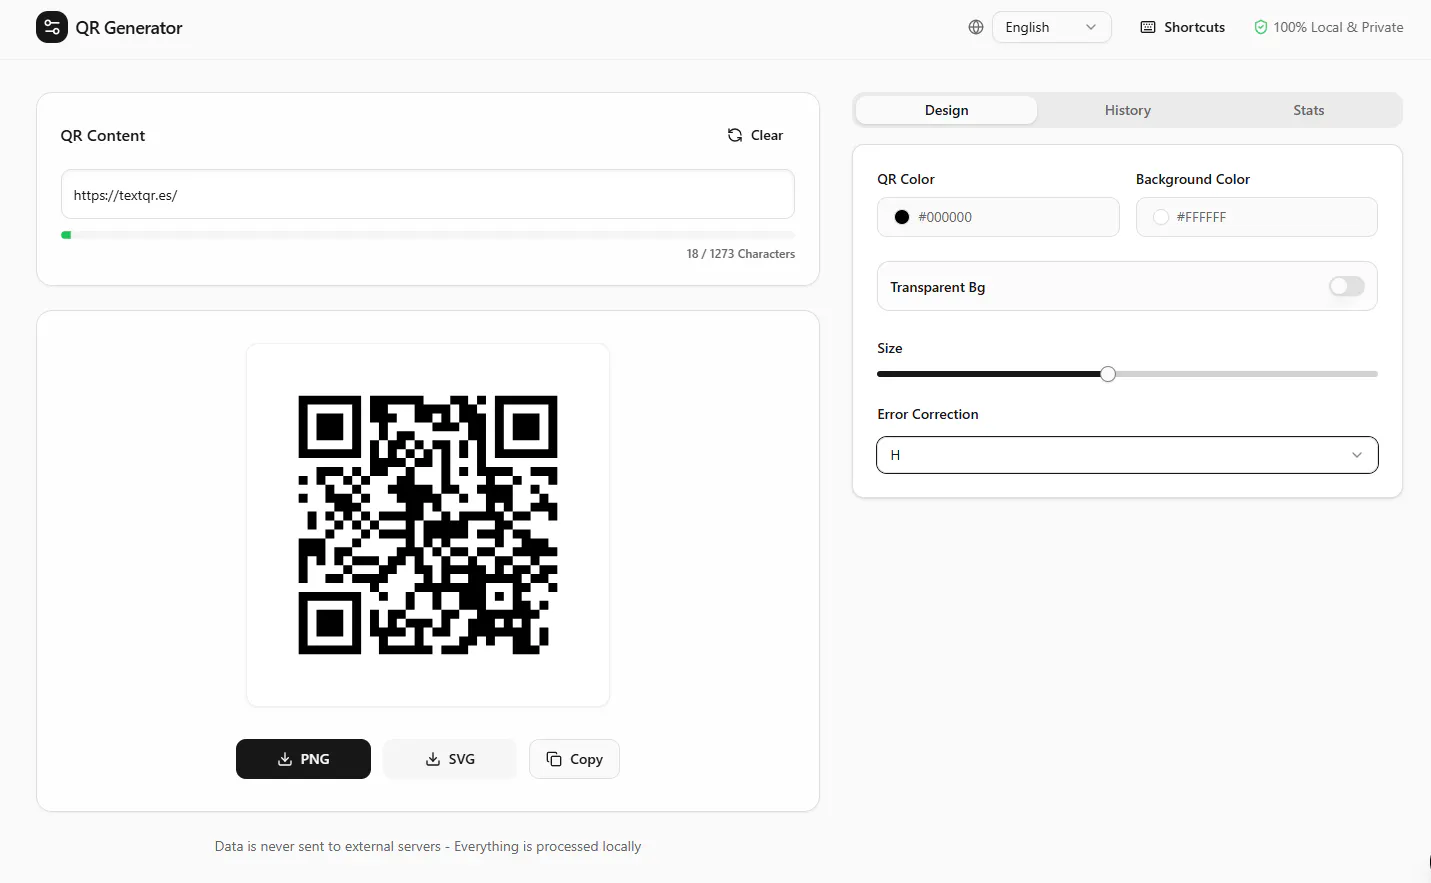This screenshot has height=883, width=1431.
Task: Click the 'Background Color' label
Action: pyautogui.click(x=1193, y=179)
